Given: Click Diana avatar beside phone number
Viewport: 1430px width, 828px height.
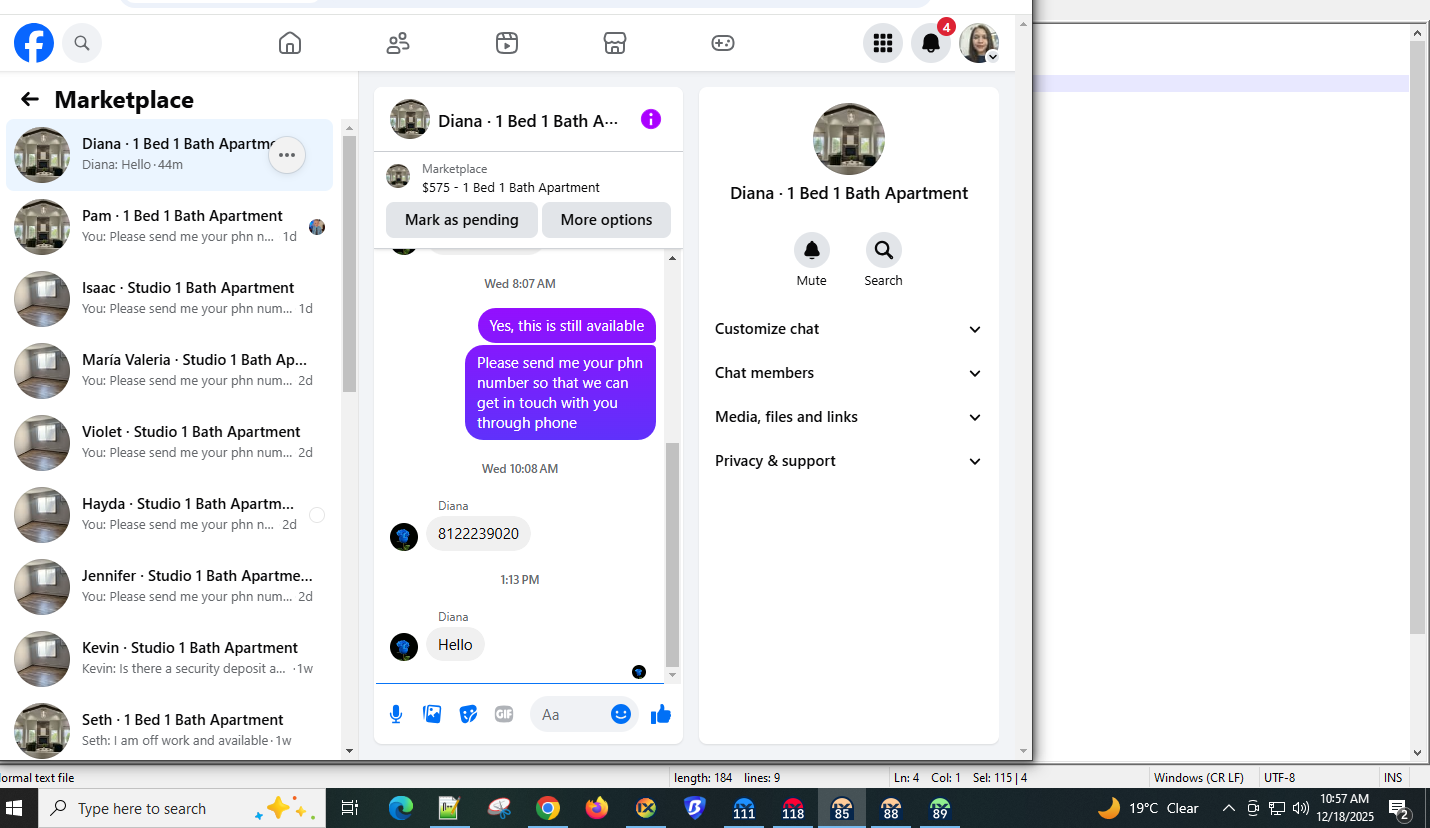Looking at the screenshot, I should click(404, 537).
